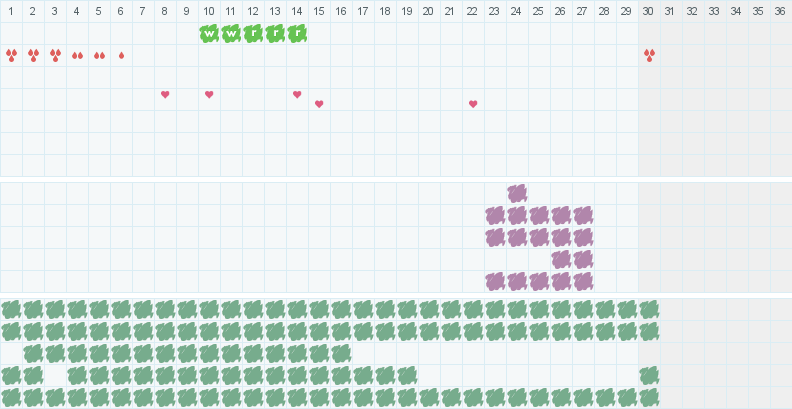
Task: Select the day 1 column header
Action: (11, 11)
